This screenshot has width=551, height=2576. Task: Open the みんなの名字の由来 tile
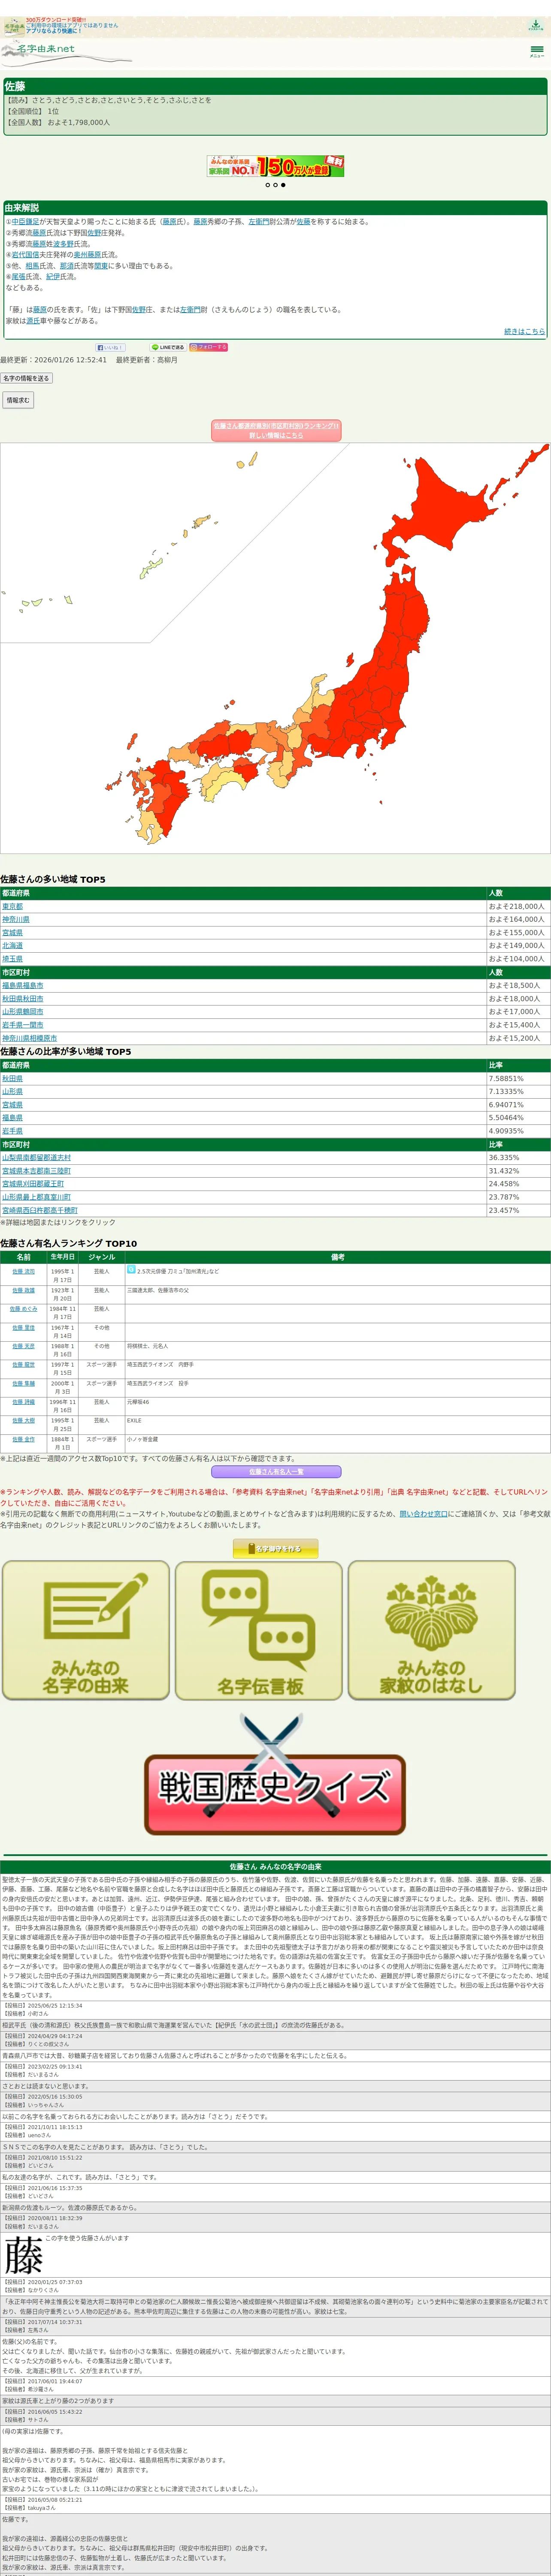tap(86, 1630)
